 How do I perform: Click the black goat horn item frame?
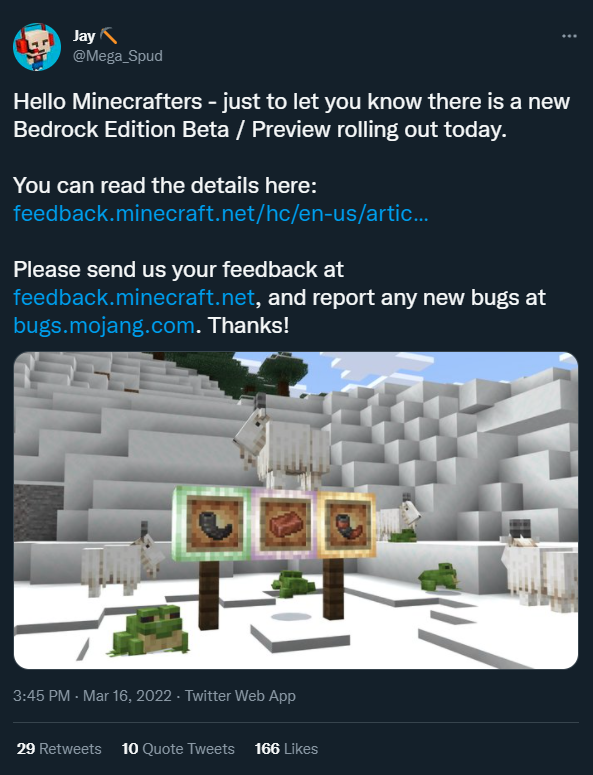pos(212,524)
